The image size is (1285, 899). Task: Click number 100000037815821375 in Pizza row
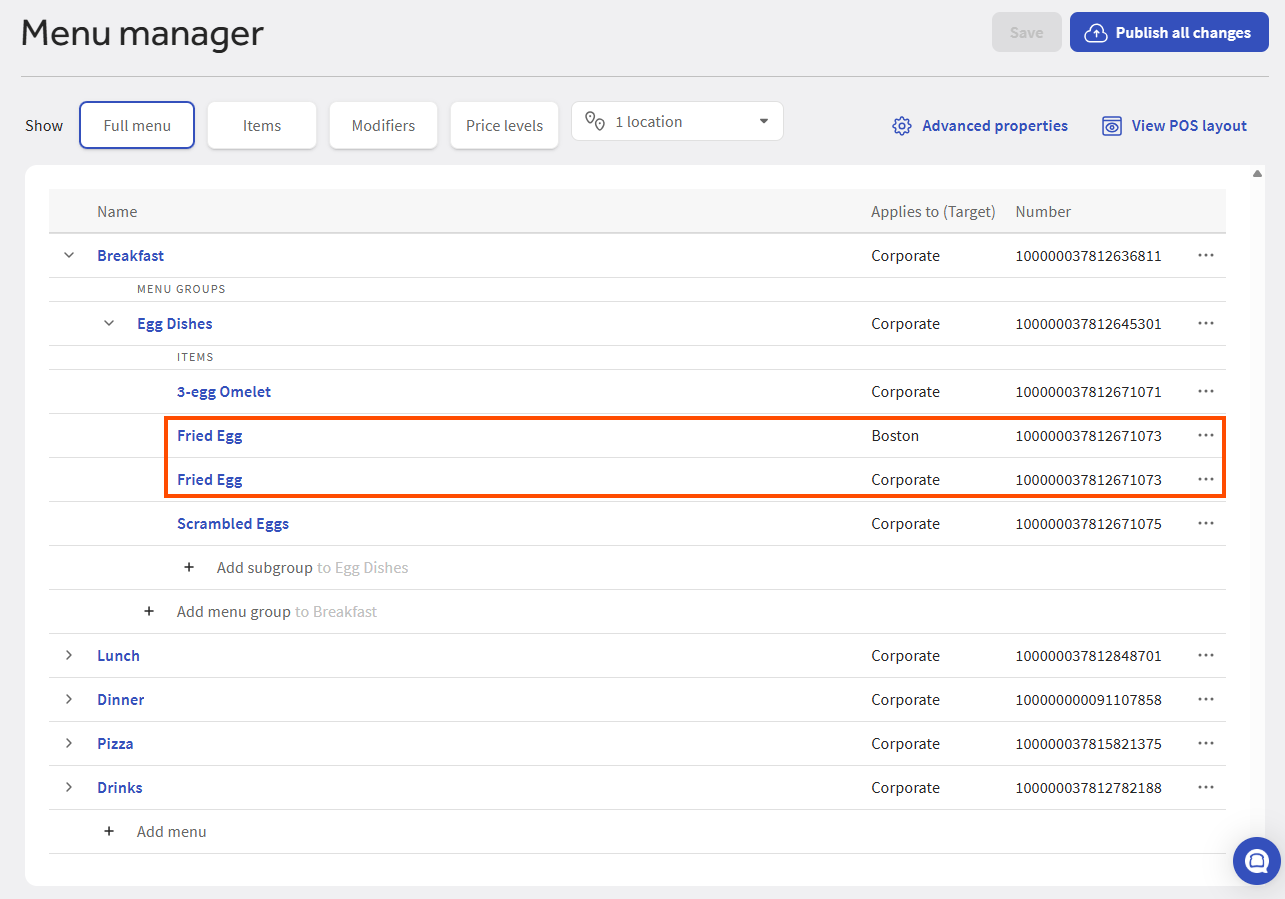(x=1088, y=744)
